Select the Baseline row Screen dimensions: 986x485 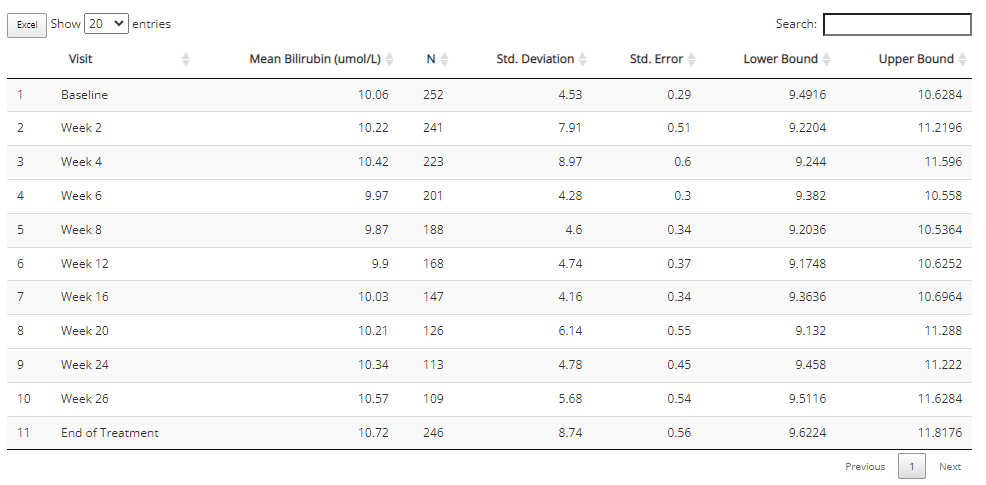click(x=489, y=95)
